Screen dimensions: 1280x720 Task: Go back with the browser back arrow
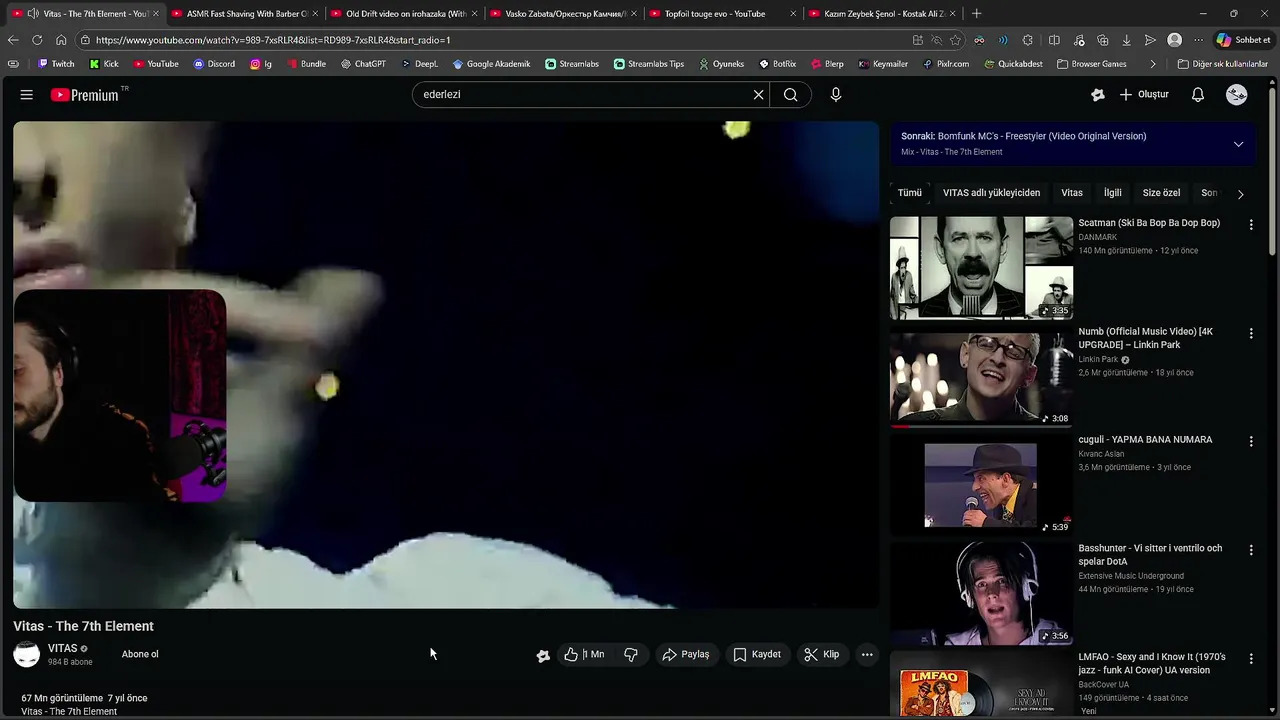click(x=13, y=40)
